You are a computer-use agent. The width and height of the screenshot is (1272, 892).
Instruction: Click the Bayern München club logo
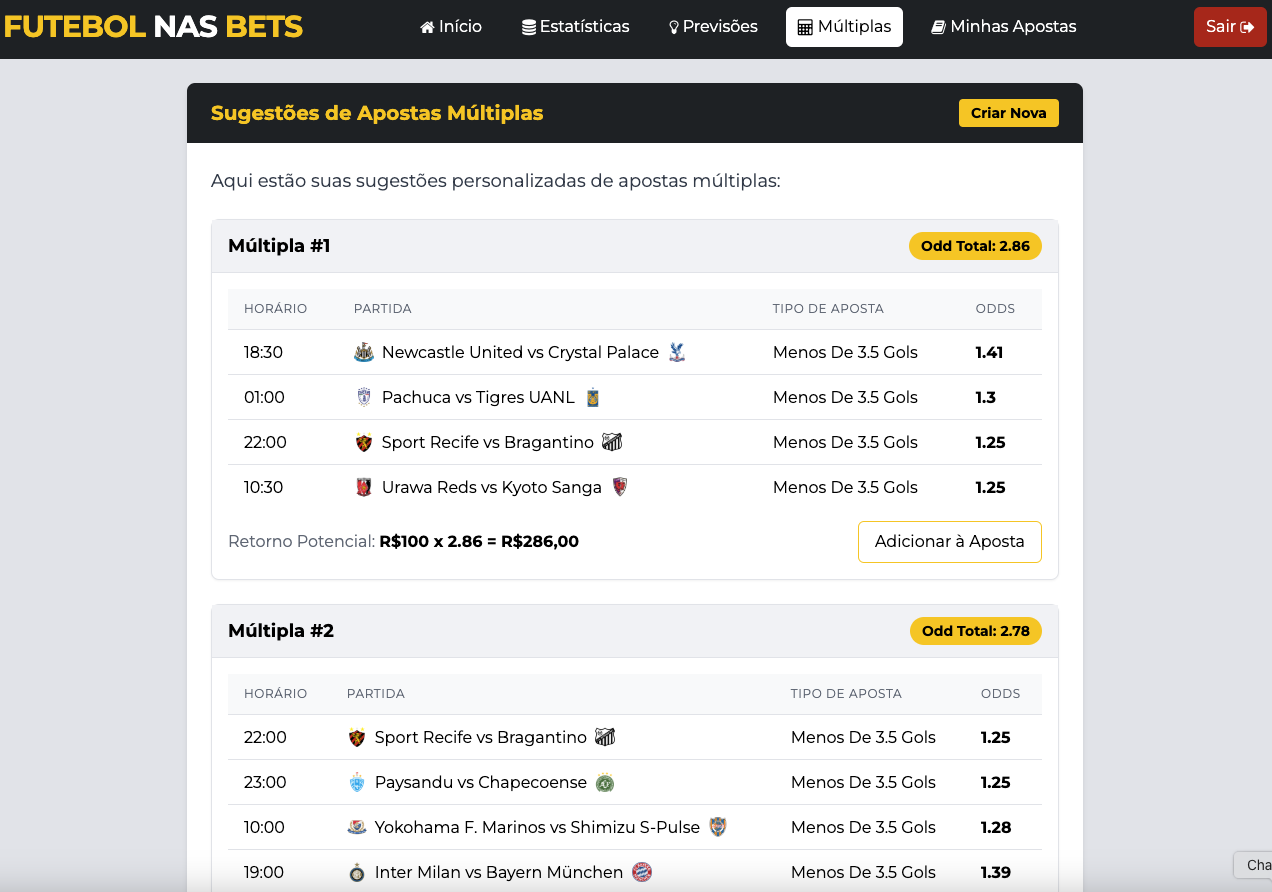642,872
